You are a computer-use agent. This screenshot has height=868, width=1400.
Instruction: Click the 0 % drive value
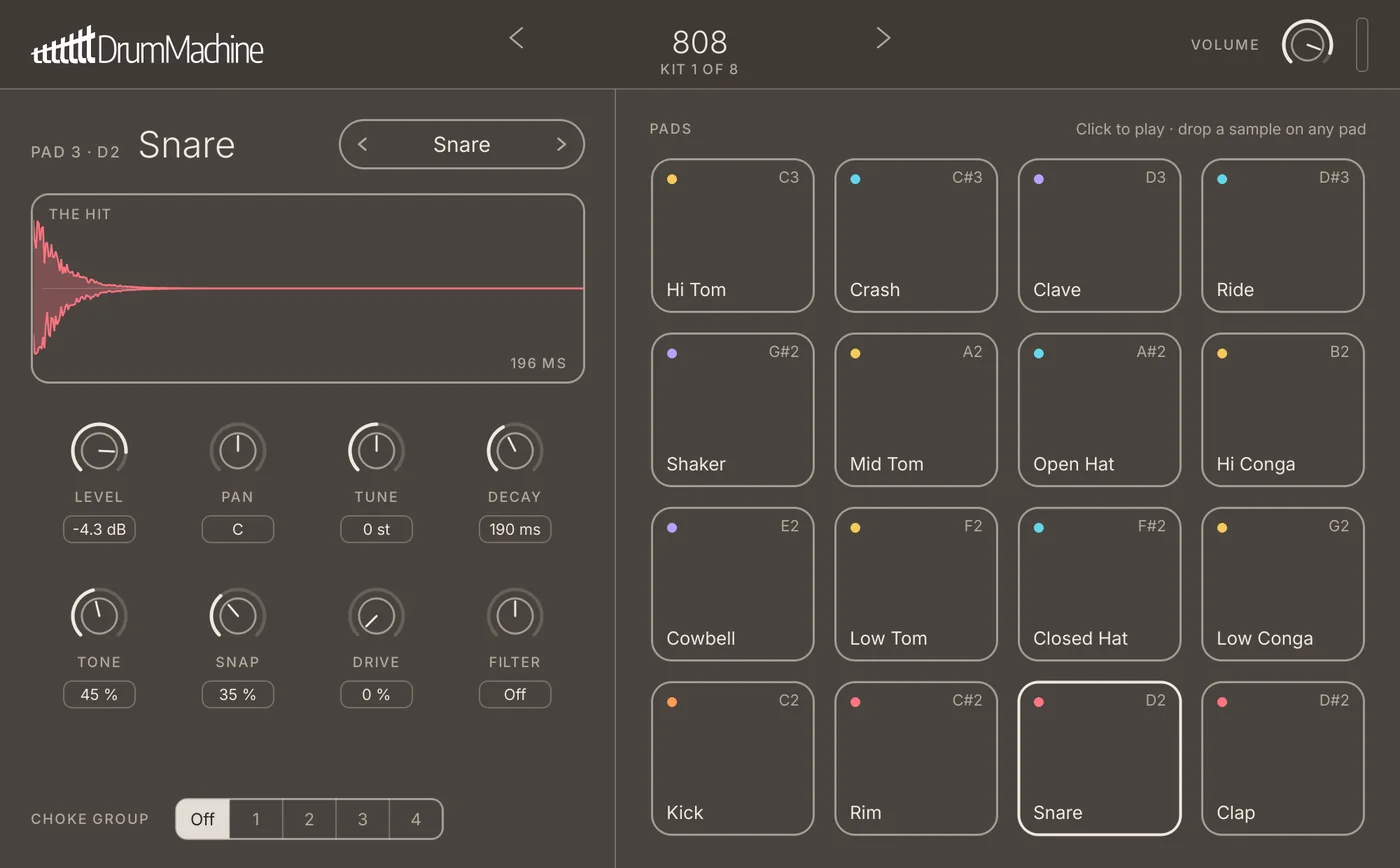click(x=376, y=694)
